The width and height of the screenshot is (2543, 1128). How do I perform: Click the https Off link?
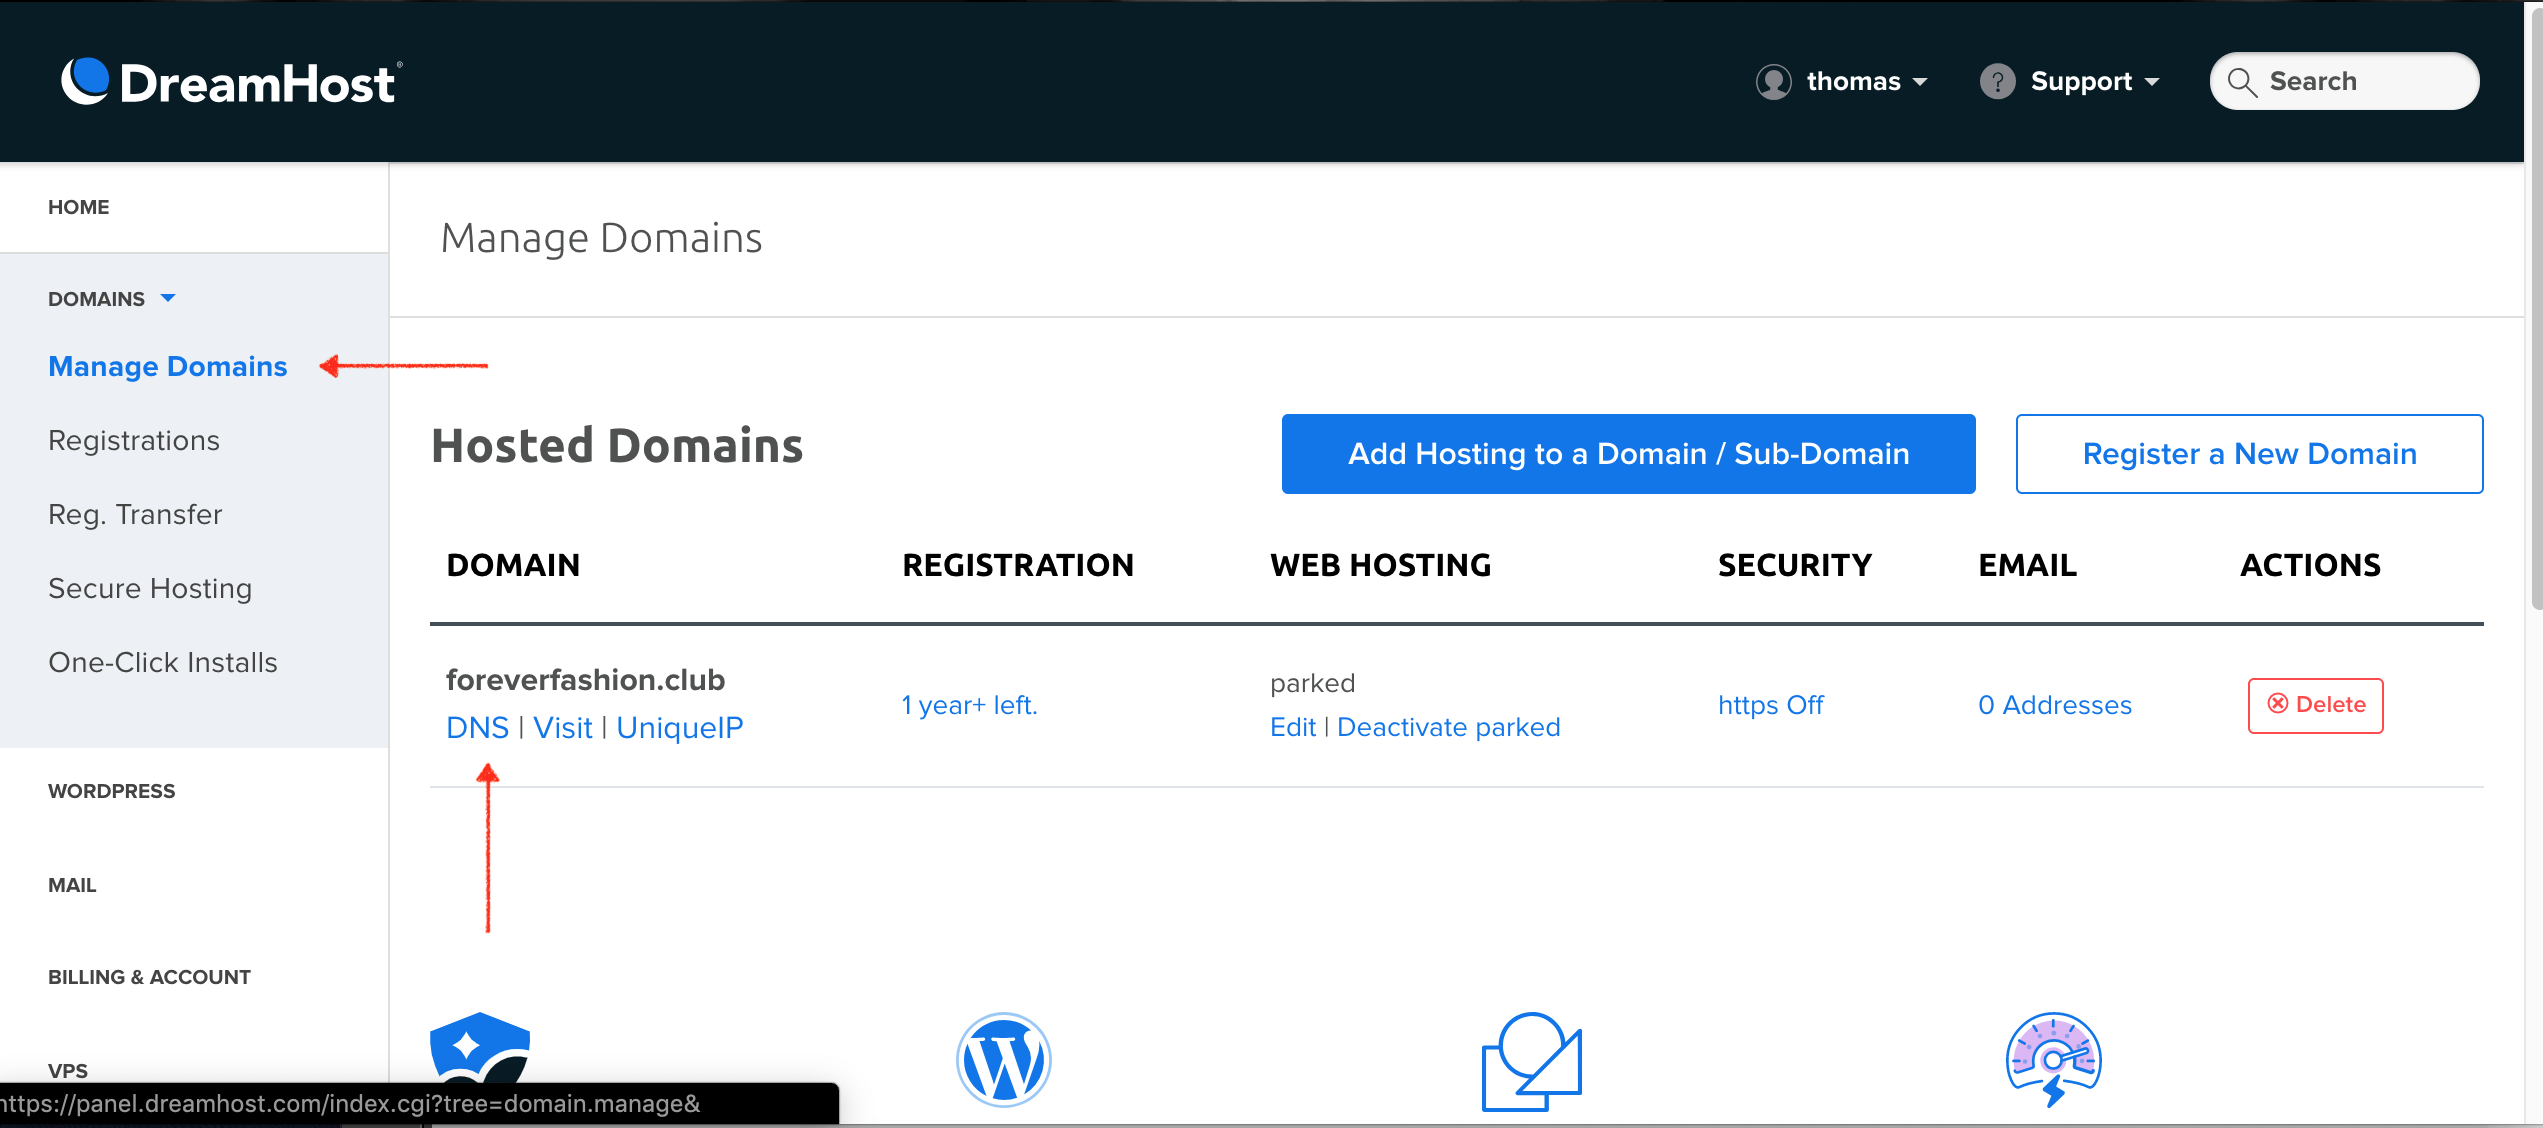(1770, 706)
